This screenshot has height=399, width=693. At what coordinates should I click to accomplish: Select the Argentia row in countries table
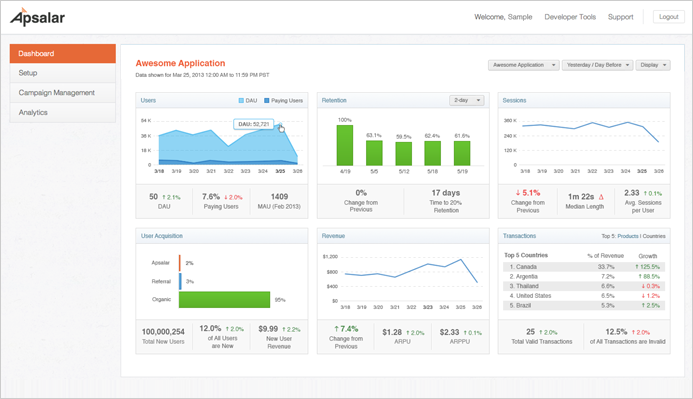[584, 277]
